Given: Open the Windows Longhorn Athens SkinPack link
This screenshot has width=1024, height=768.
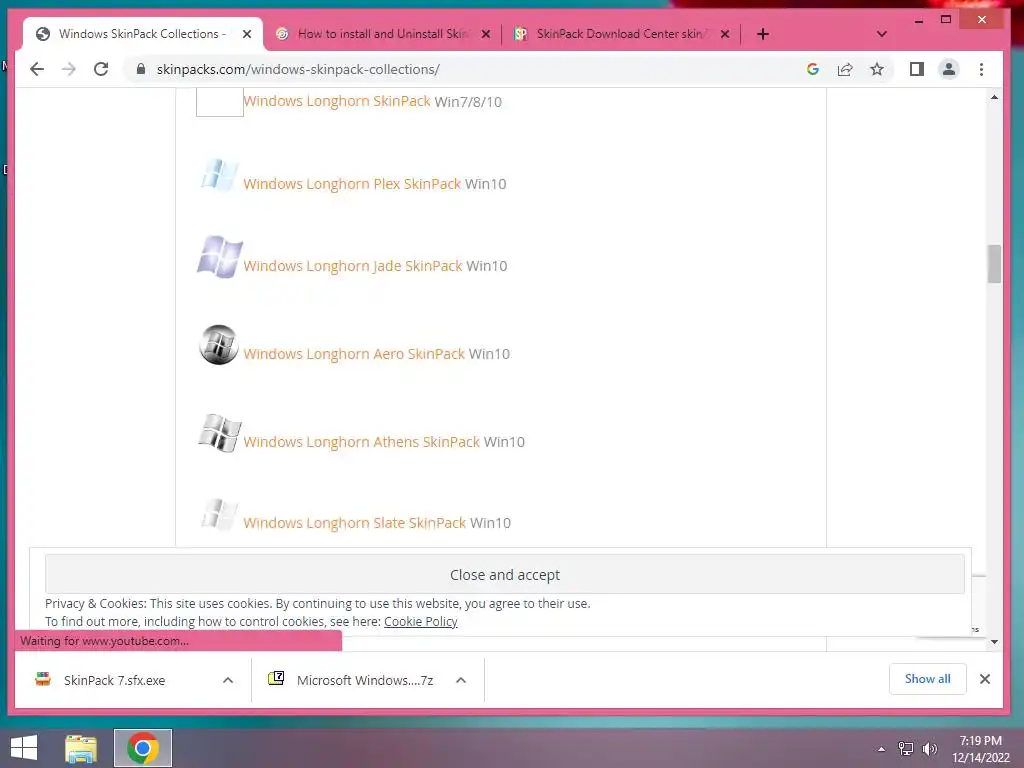Looking at the screenshot, I should [362, 442].
